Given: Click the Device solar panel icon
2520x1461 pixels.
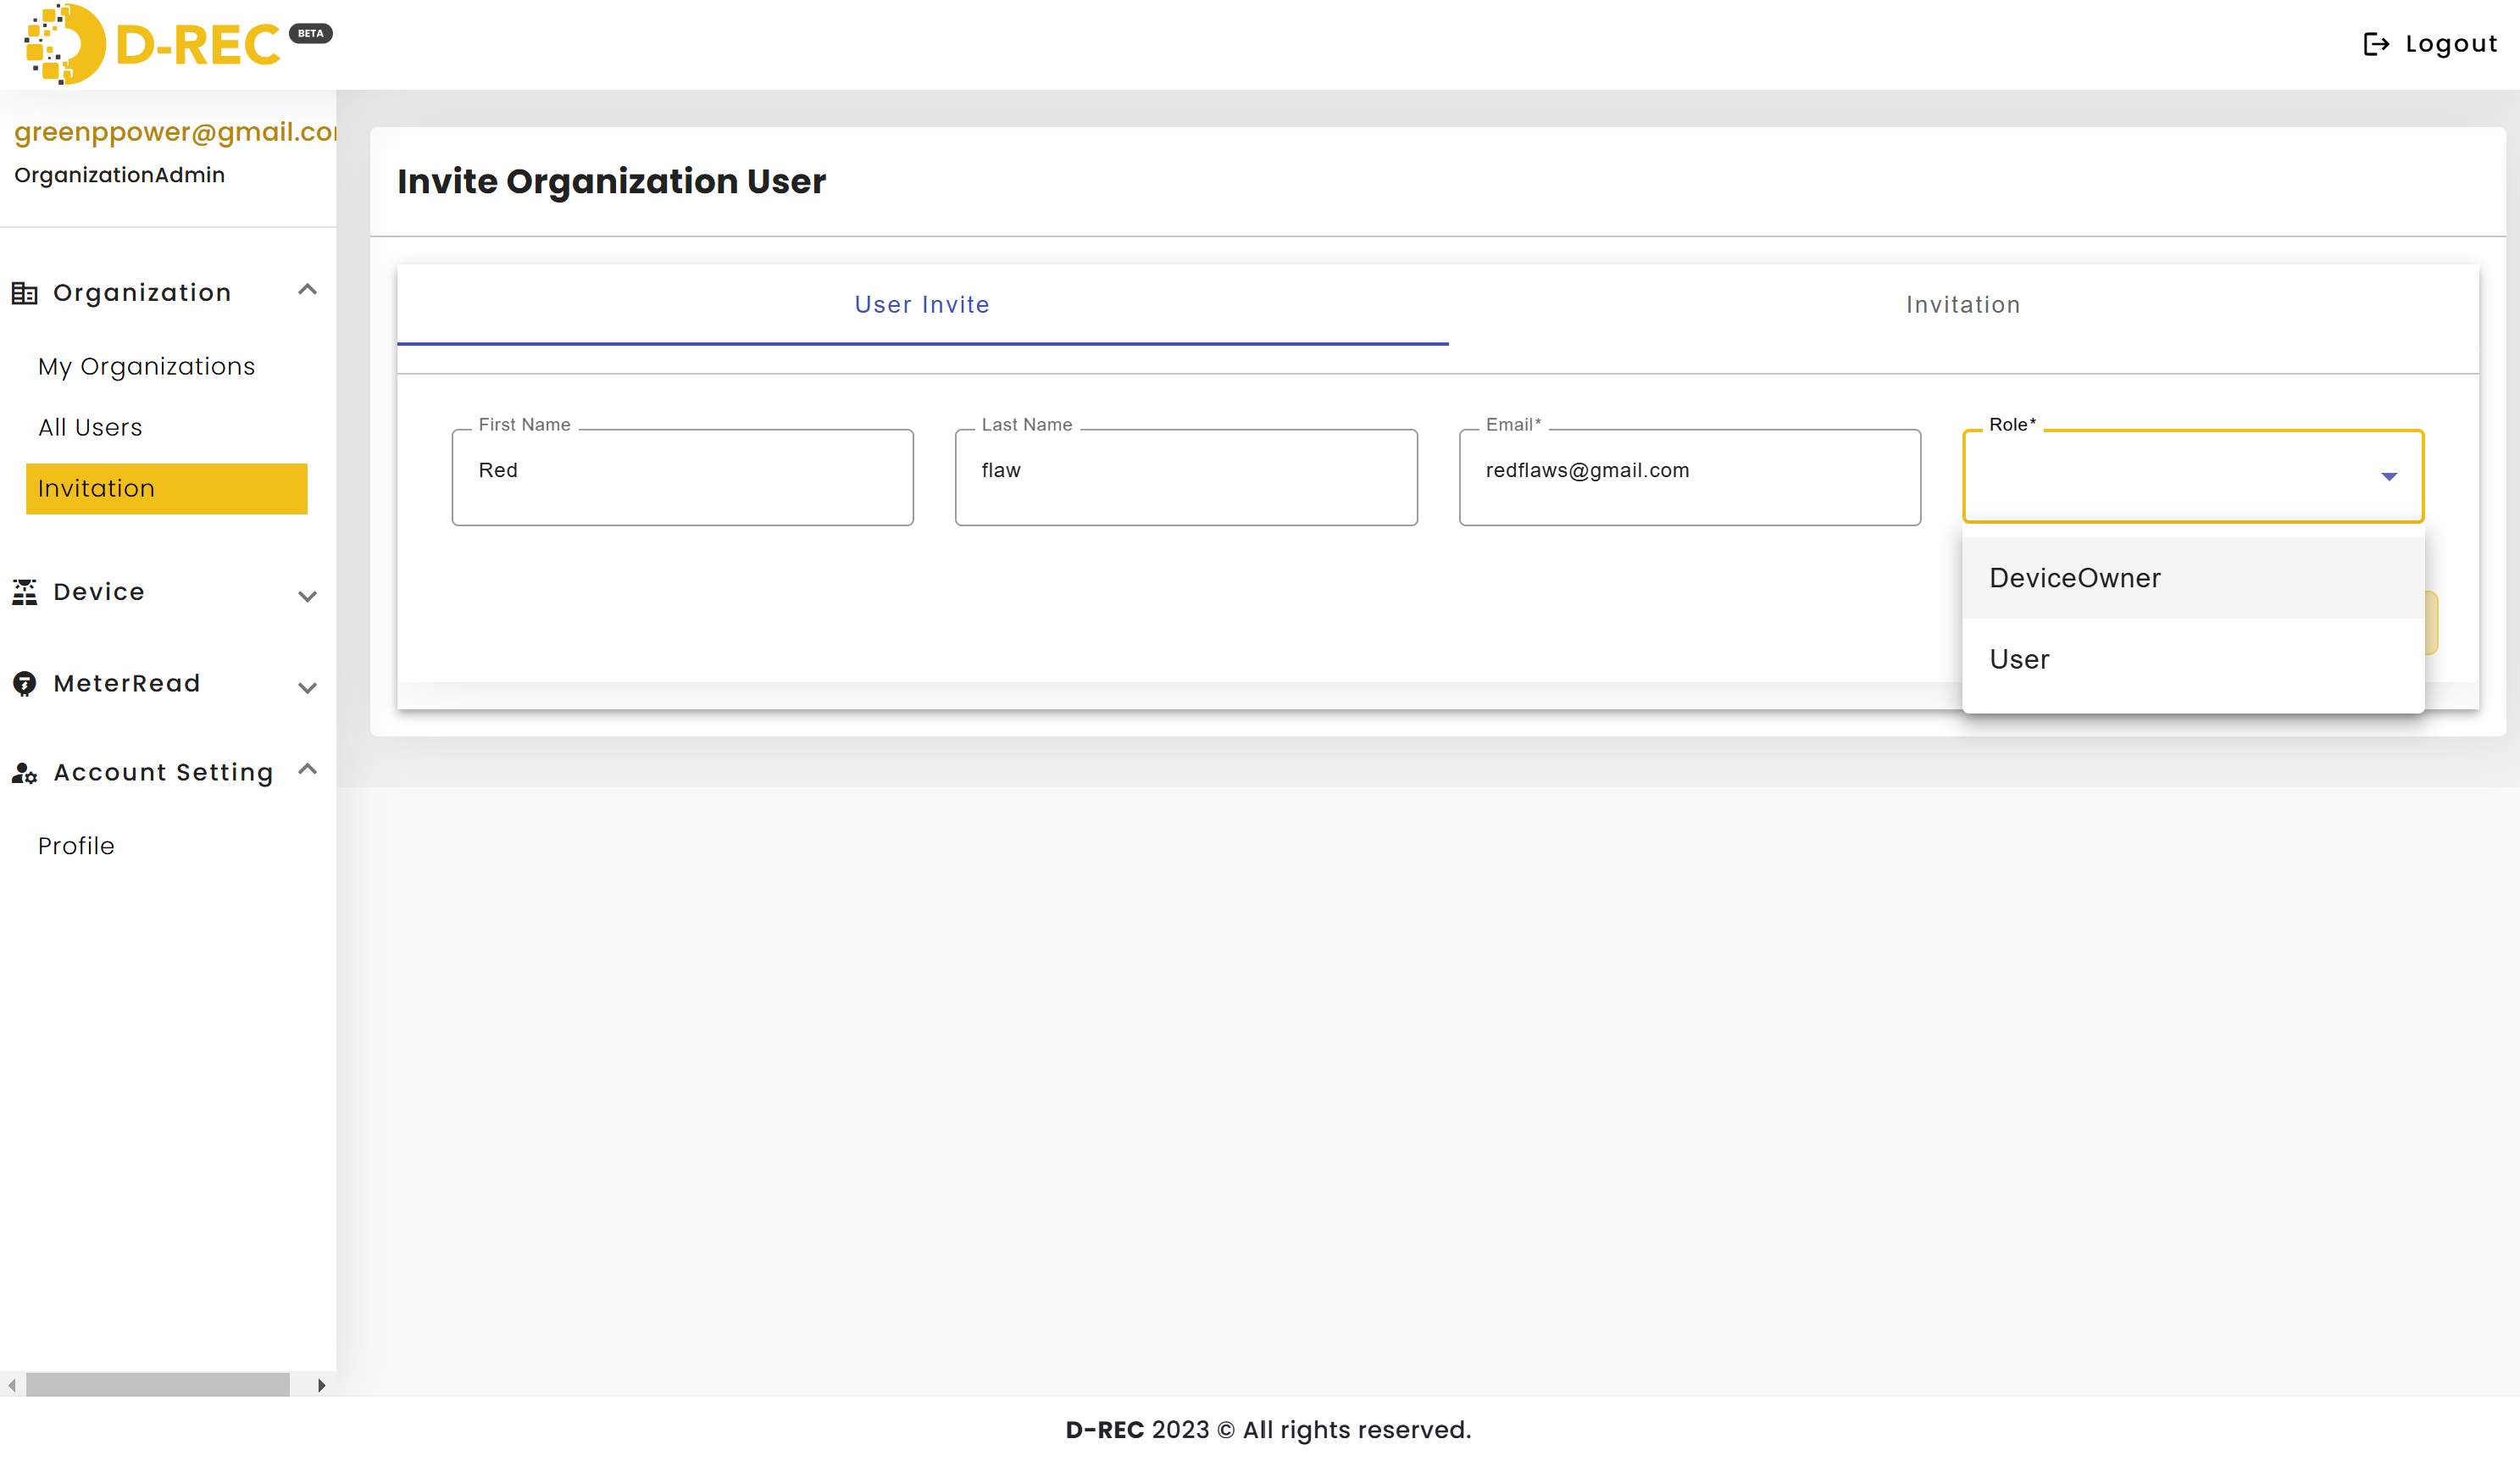Looking at the screenshot, I should tap(25, 592).
